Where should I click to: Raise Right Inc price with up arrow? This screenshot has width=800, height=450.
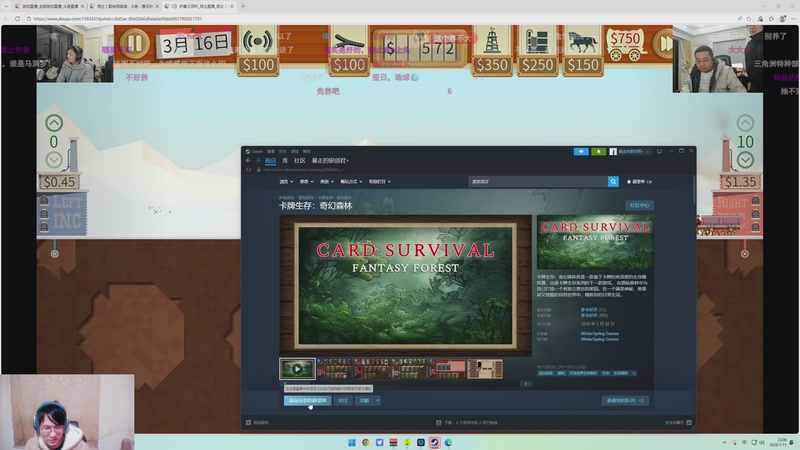pyautogui.click(x=745, y=123)
